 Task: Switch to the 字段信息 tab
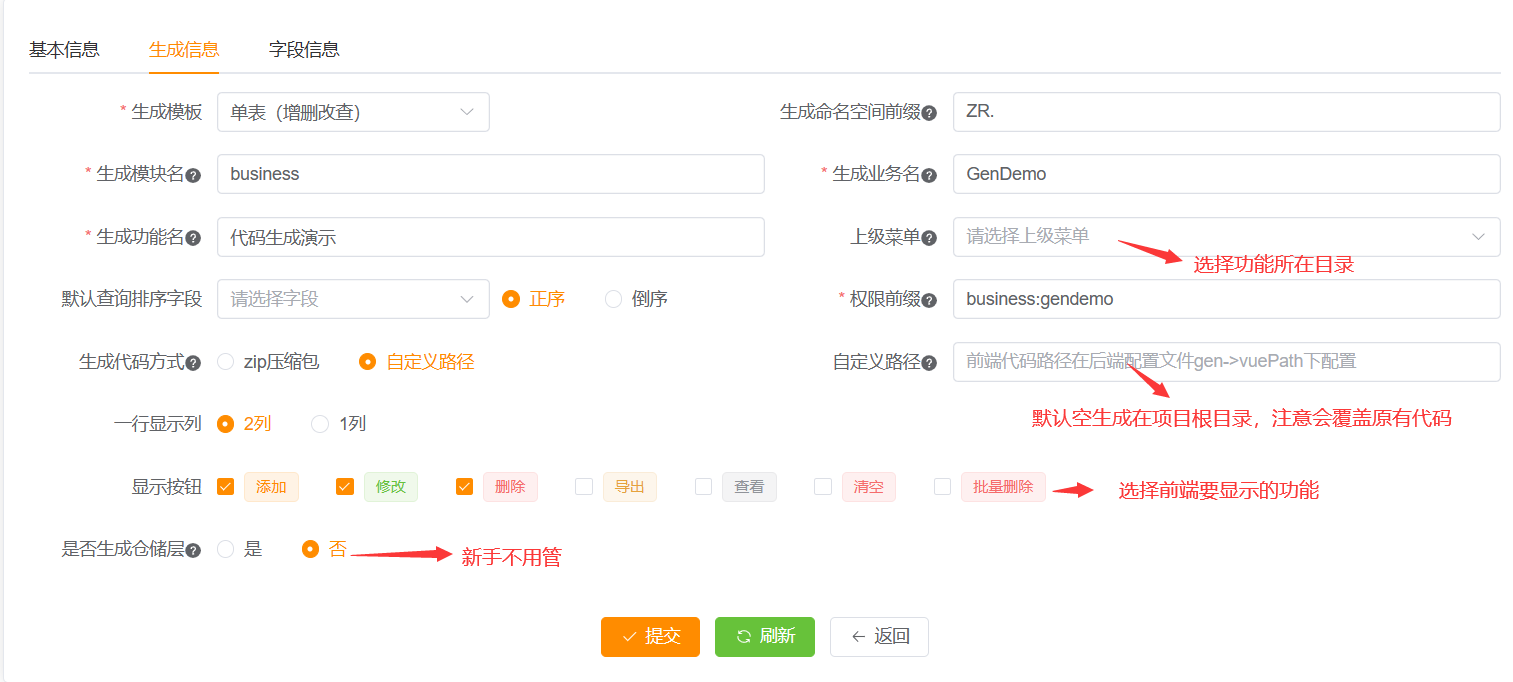coord(304,49)
